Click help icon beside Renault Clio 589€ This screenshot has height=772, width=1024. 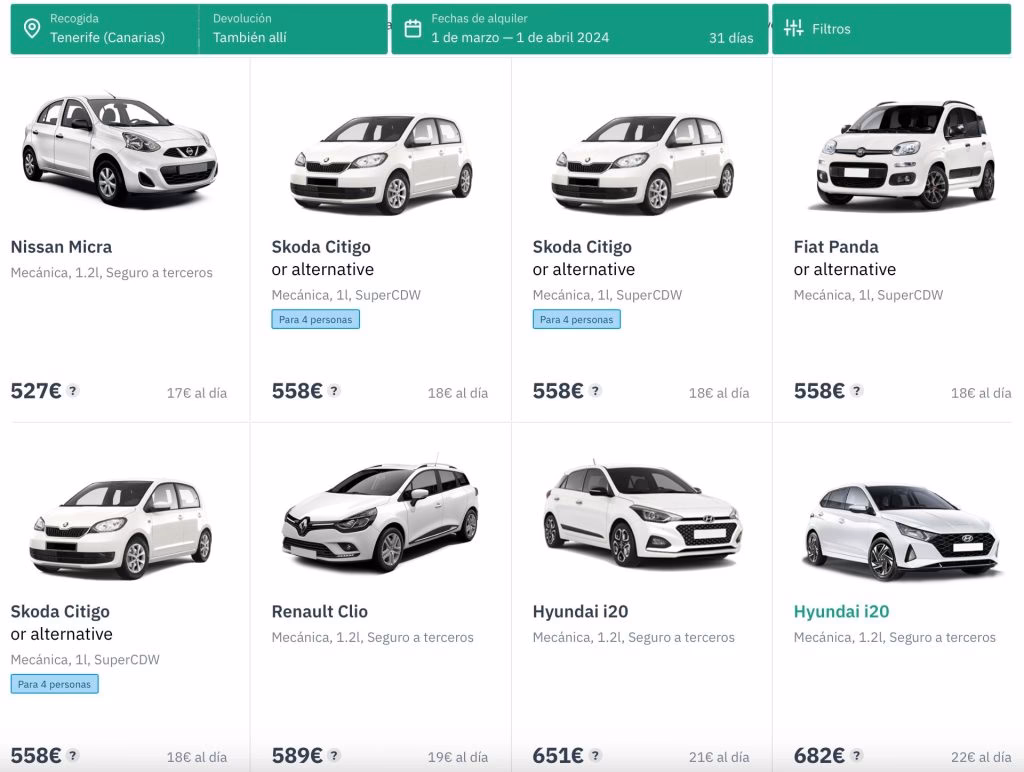[x=334, y=755]
